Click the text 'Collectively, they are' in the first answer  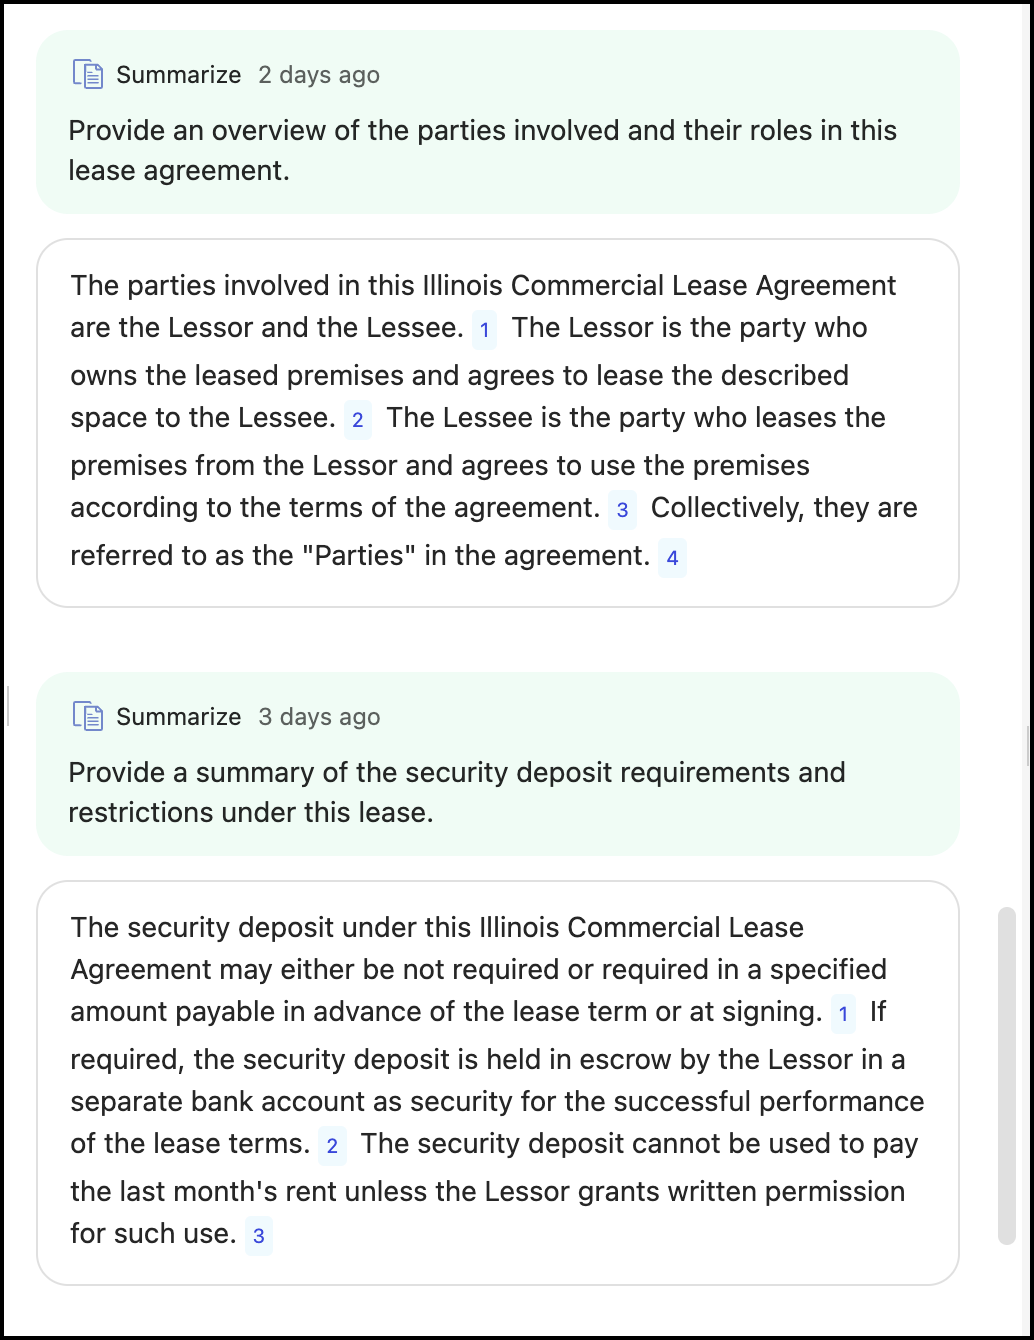tap(784, 508)
